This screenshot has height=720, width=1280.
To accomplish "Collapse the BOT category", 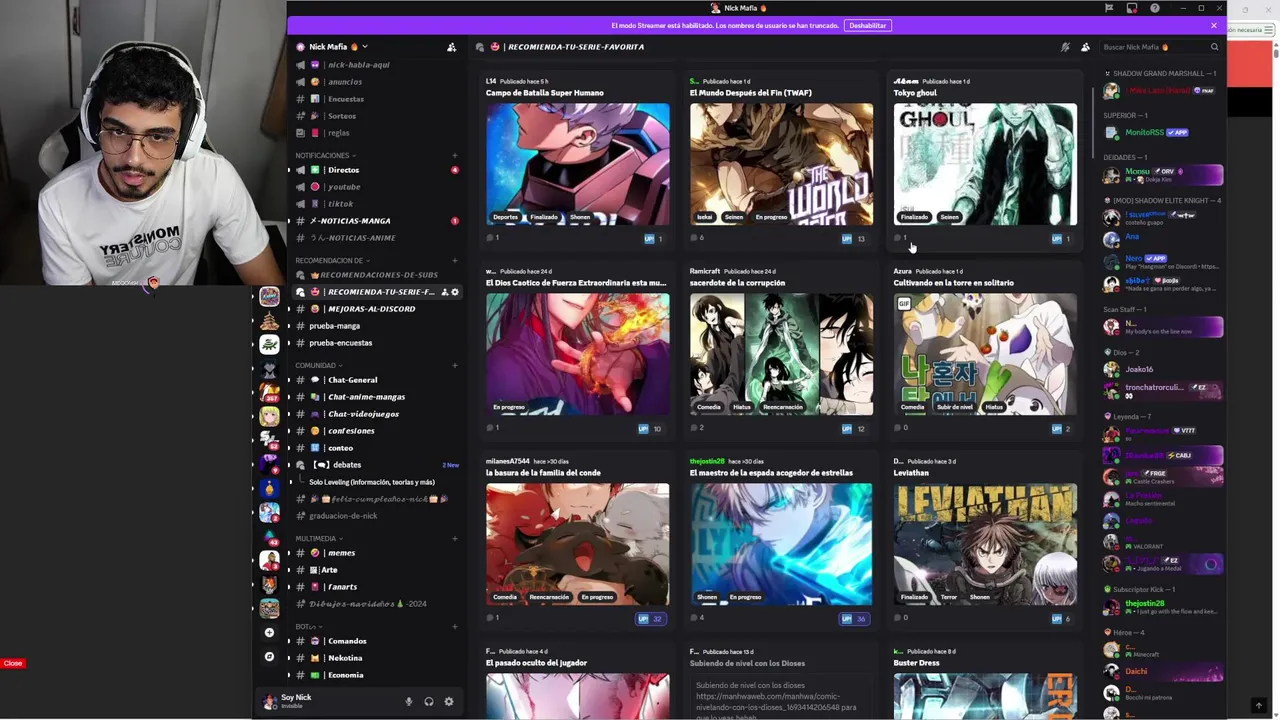I will coord(307,626).
